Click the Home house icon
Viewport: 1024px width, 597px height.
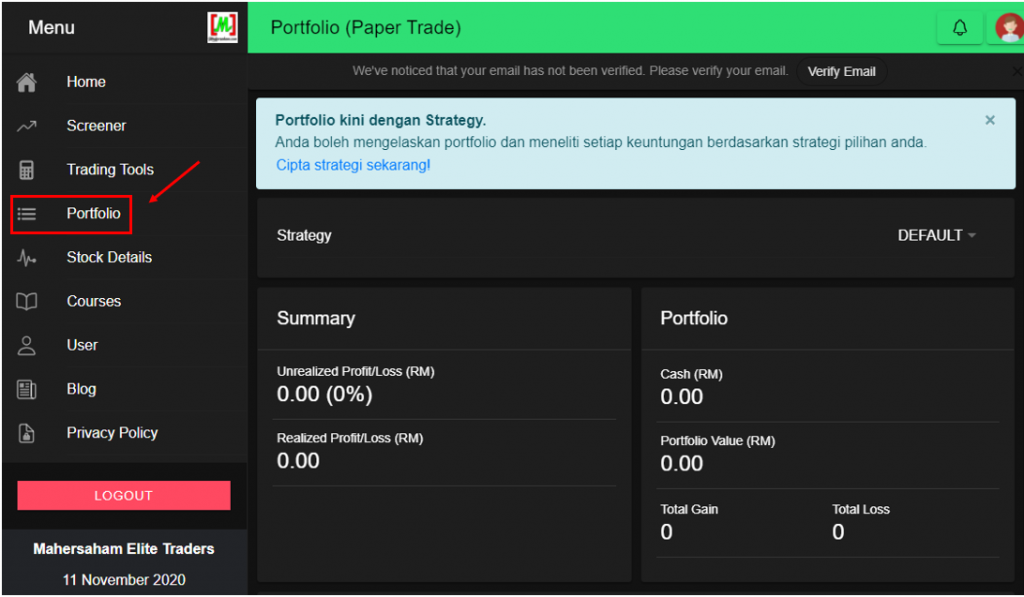27,83
